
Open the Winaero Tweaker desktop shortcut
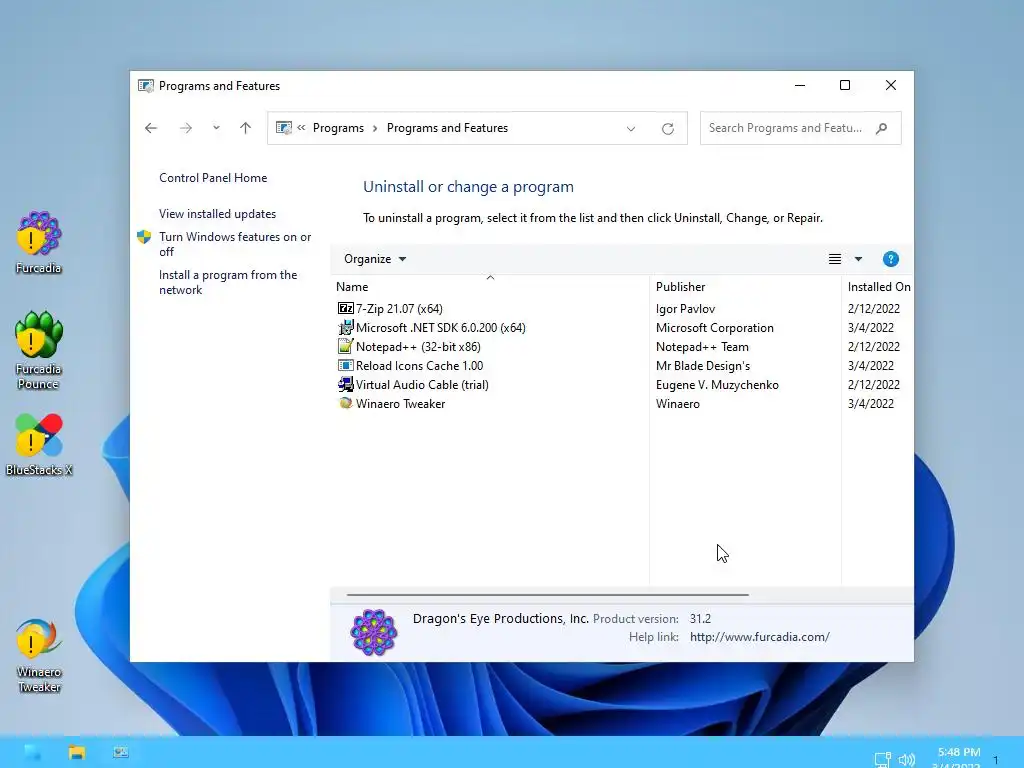coord(39,655)
